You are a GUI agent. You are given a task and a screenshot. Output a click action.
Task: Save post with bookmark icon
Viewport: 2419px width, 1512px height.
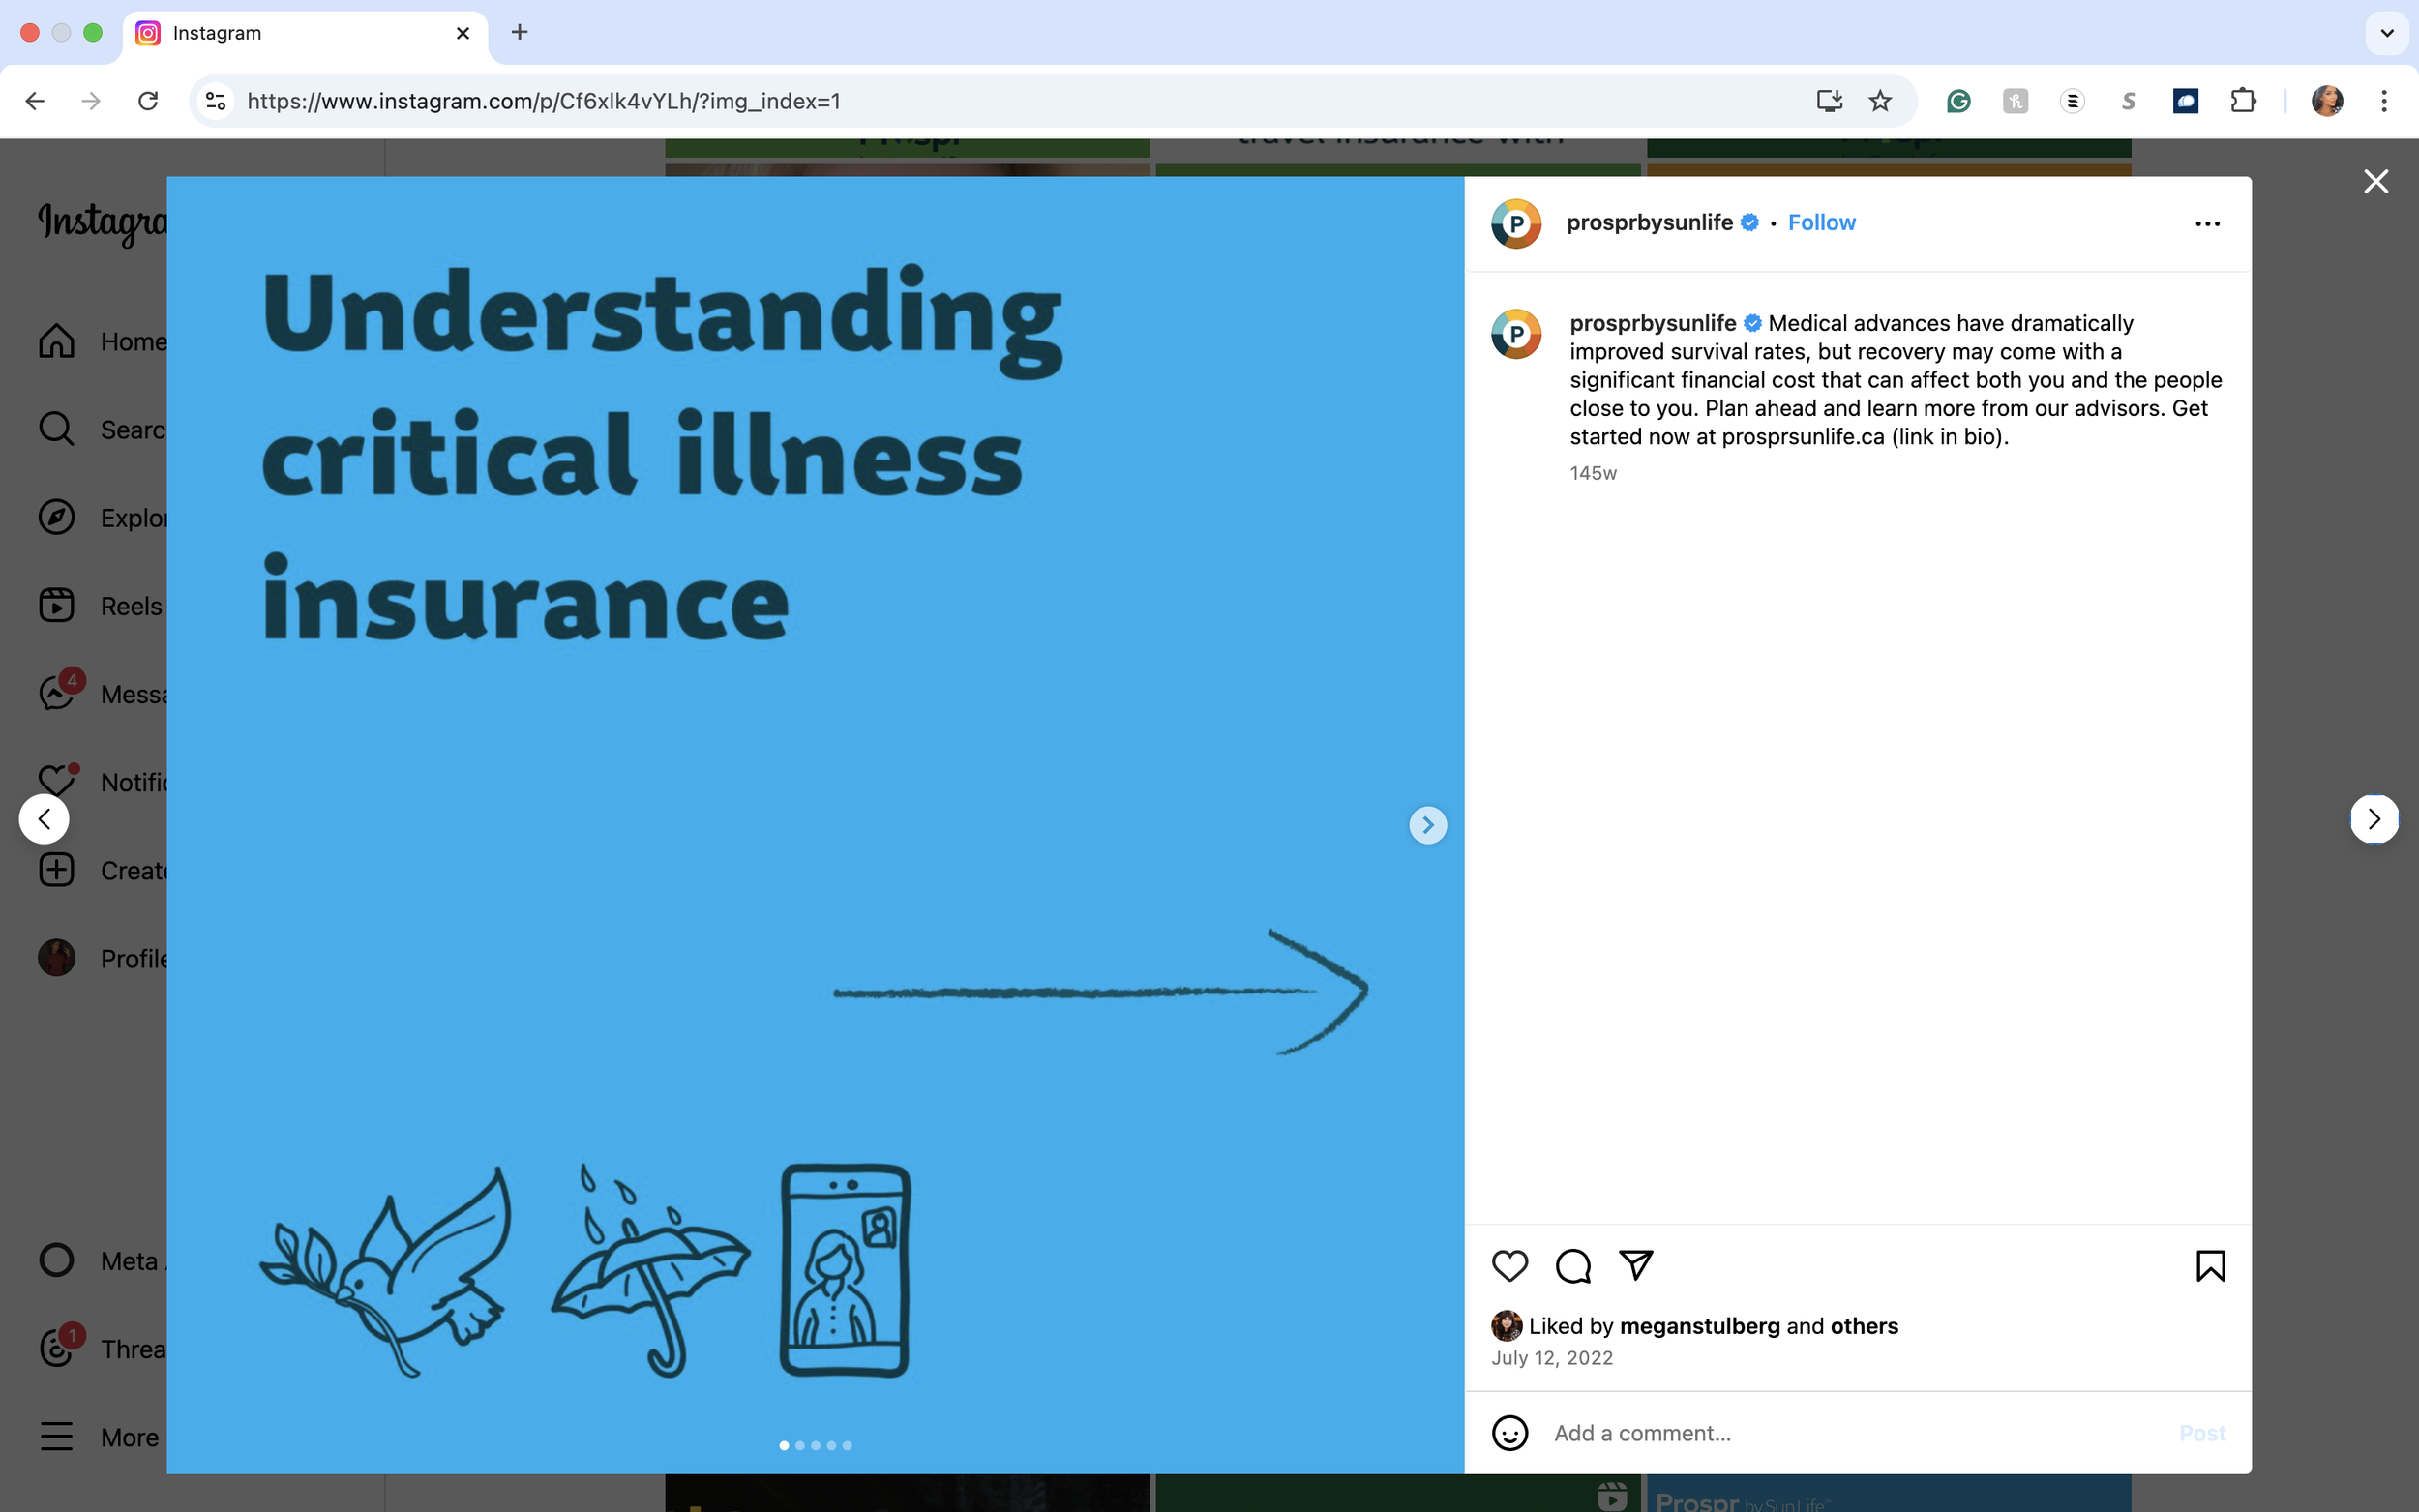(x=2210, y=1266)
